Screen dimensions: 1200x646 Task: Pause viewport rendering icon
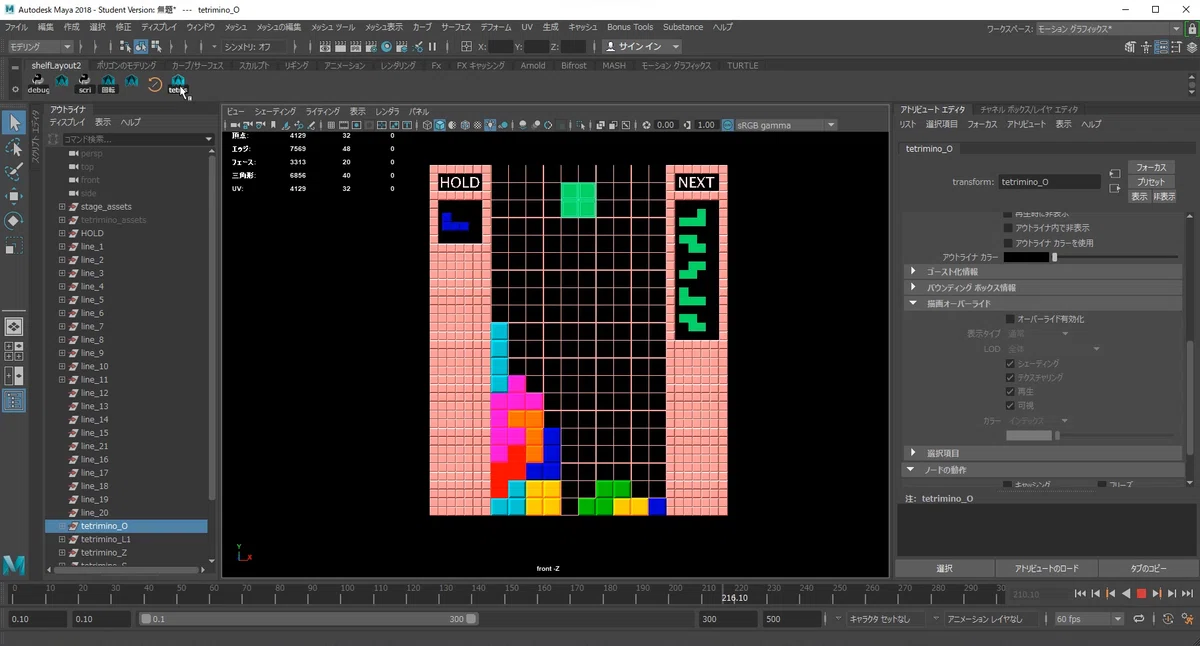point(433,47)
